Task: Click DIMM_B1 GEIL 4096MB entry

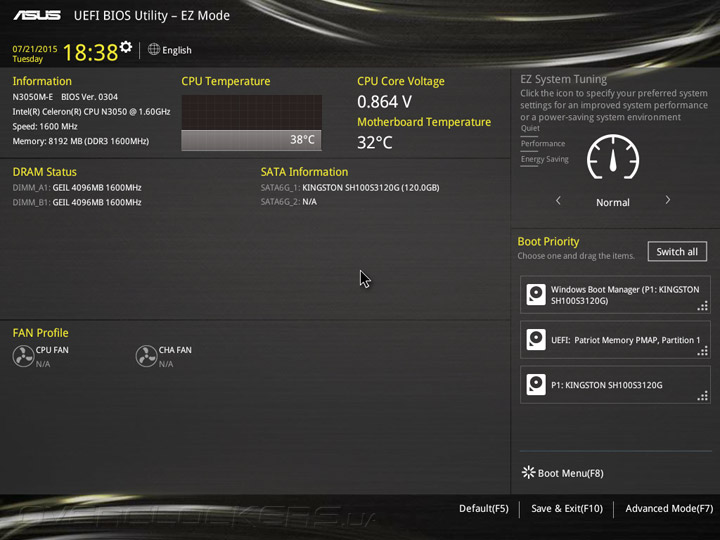Action: pos(77,202)
